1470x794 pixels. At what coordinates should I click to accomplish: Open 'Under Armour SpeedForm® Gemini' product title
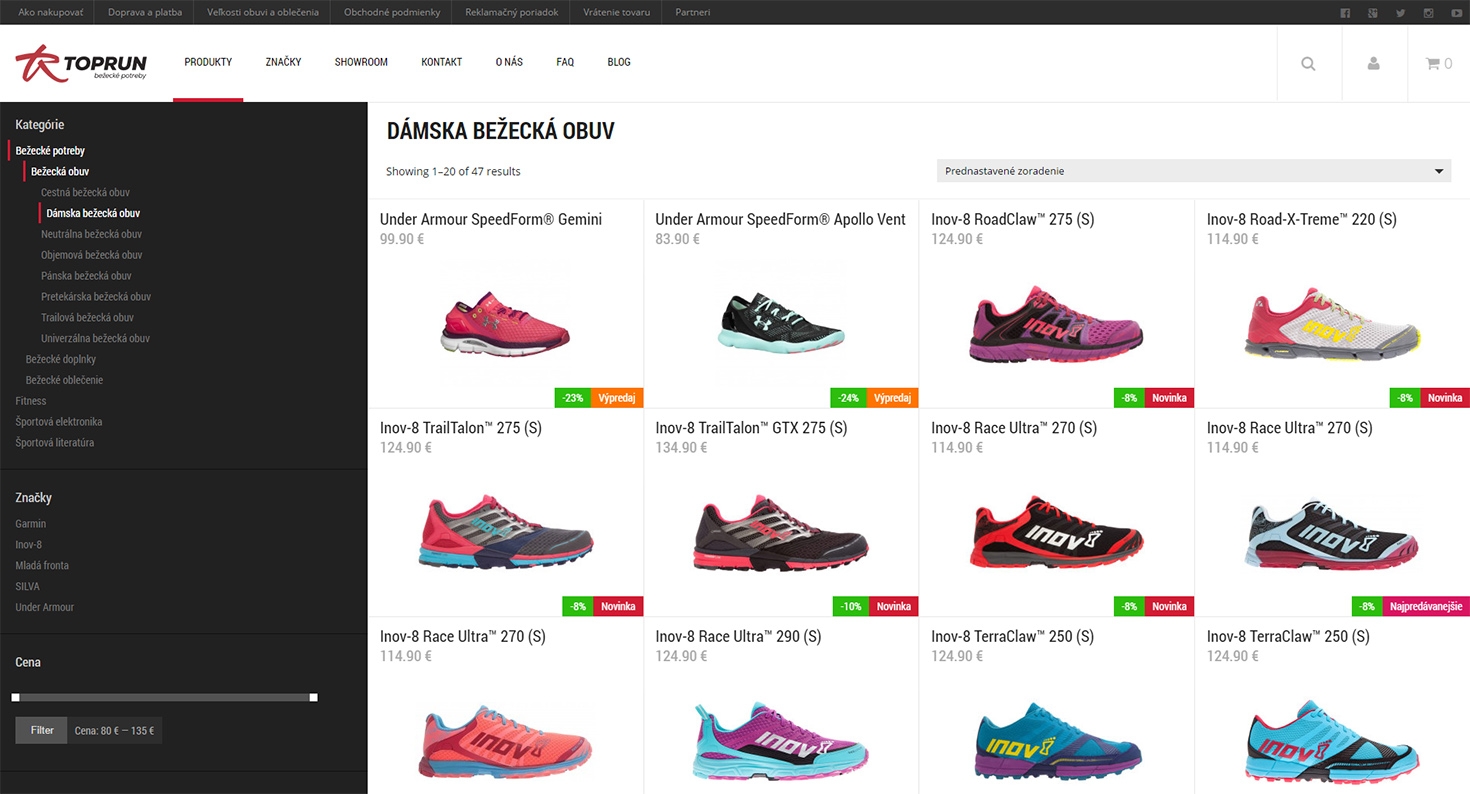491,219
